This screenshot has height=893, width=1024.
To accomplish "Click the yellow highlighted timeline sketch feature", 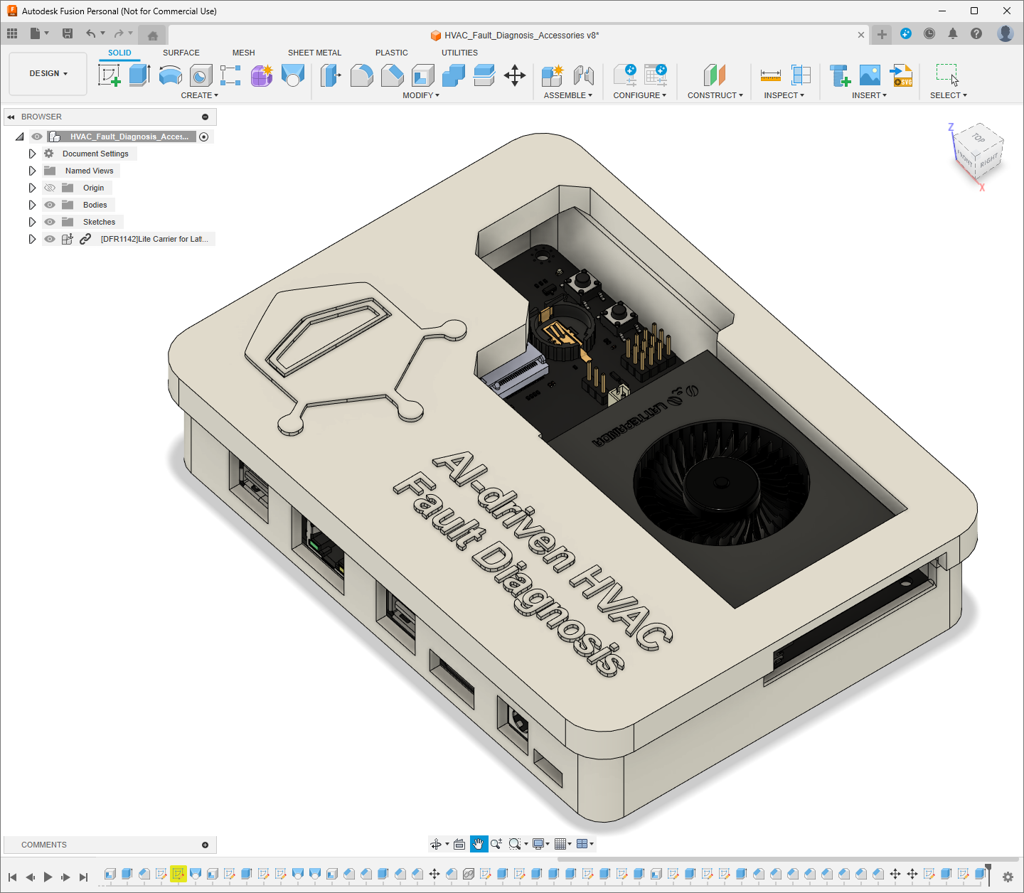I will tap(178, 874).
